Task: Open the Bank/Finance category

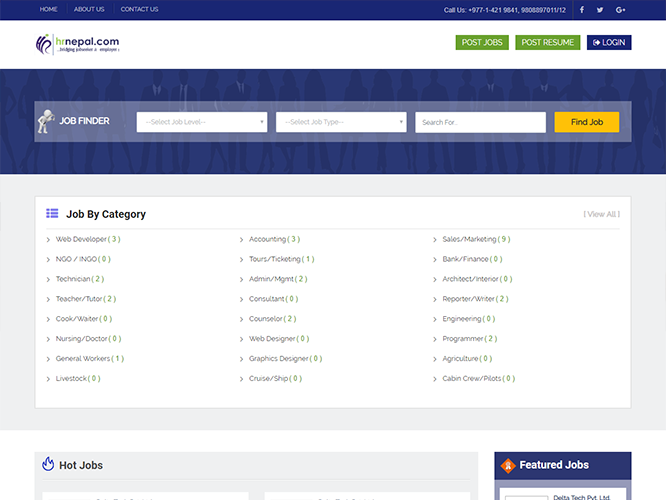Action: coord(472,259)
